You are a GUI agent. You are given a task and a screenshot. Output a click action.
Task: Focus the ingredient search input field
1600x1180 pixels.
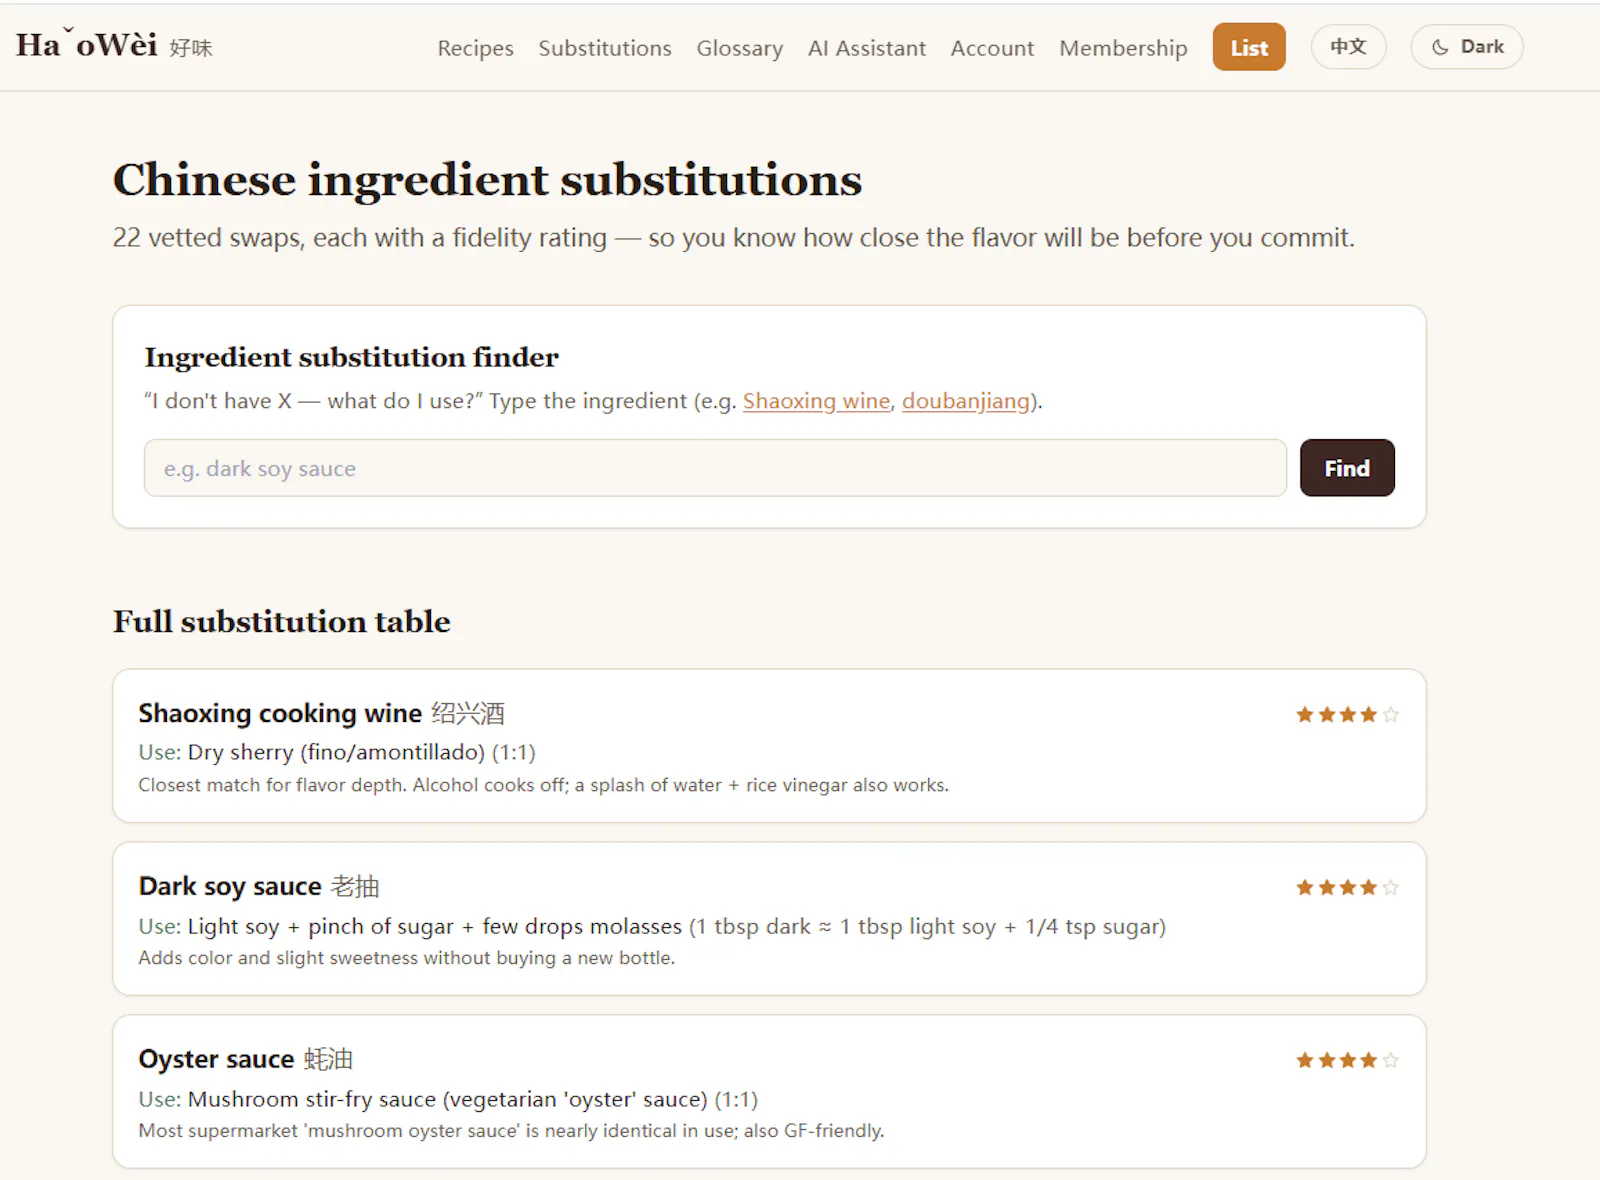[x=715, y=468]
